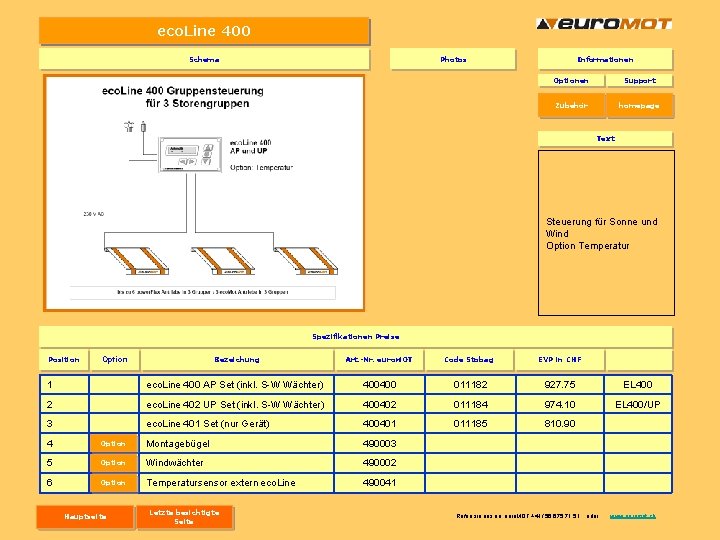
Task: Click Stobag code 011185
Action: click(470, 424)
